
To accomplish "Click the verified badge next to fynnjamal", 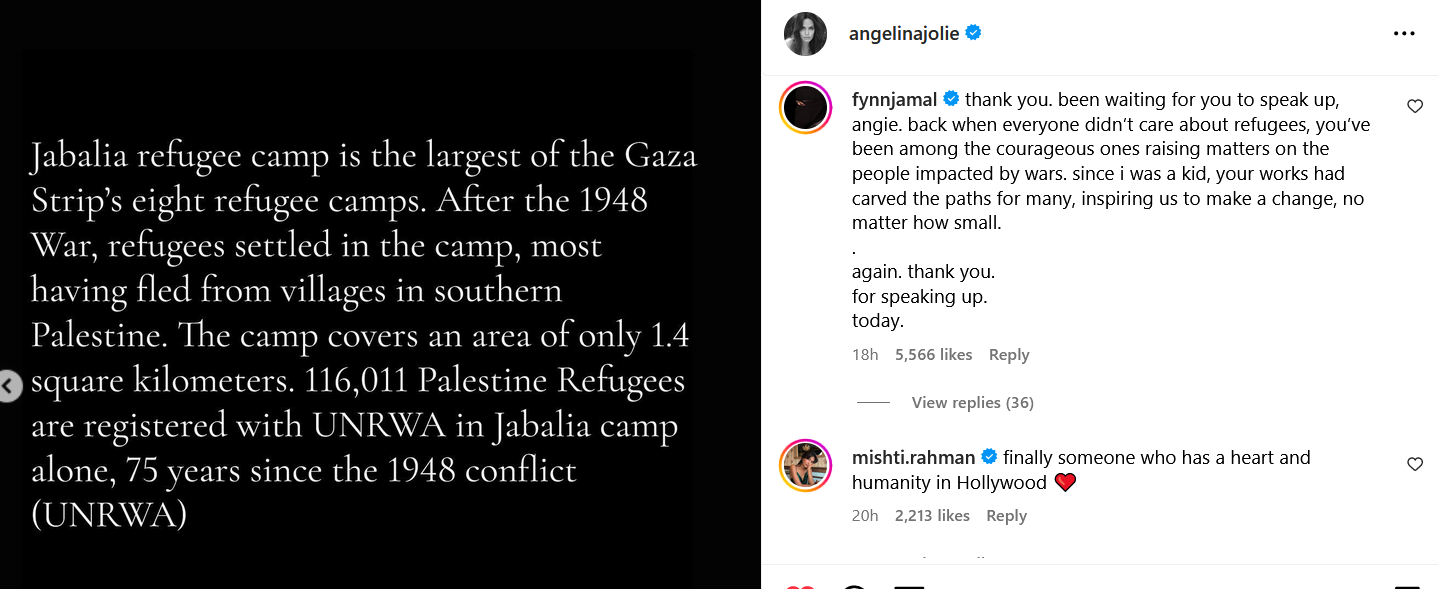I will point(951,99).
